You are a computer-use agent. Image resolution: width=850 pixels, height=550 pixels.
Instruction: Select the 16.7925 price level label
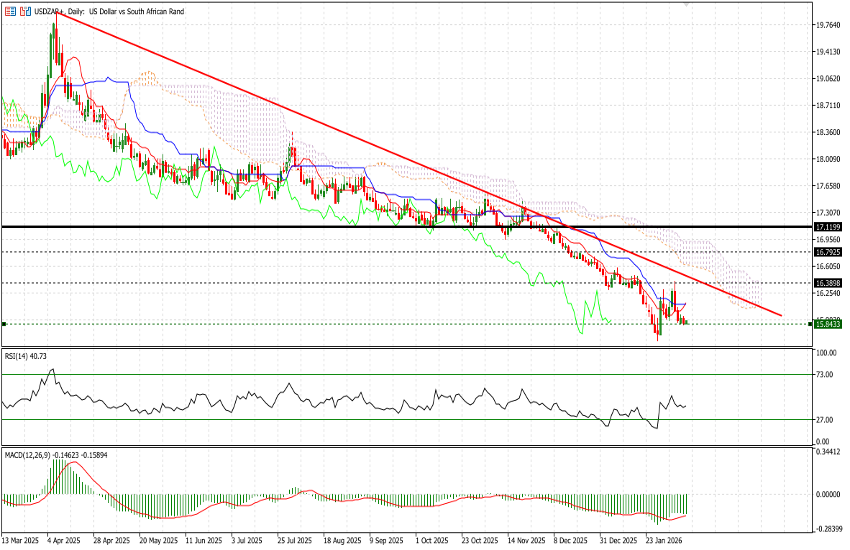point(826,253)
